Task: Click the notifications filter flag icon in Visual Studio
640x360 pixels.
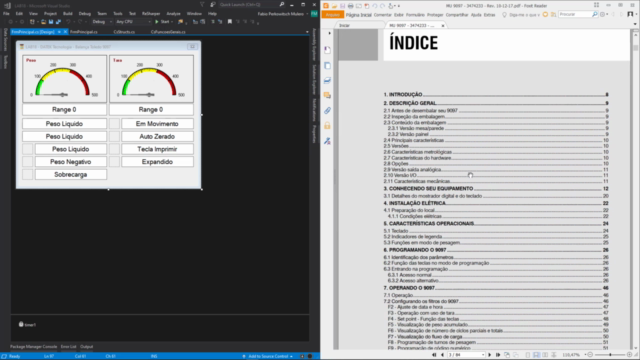Action: 202,4
